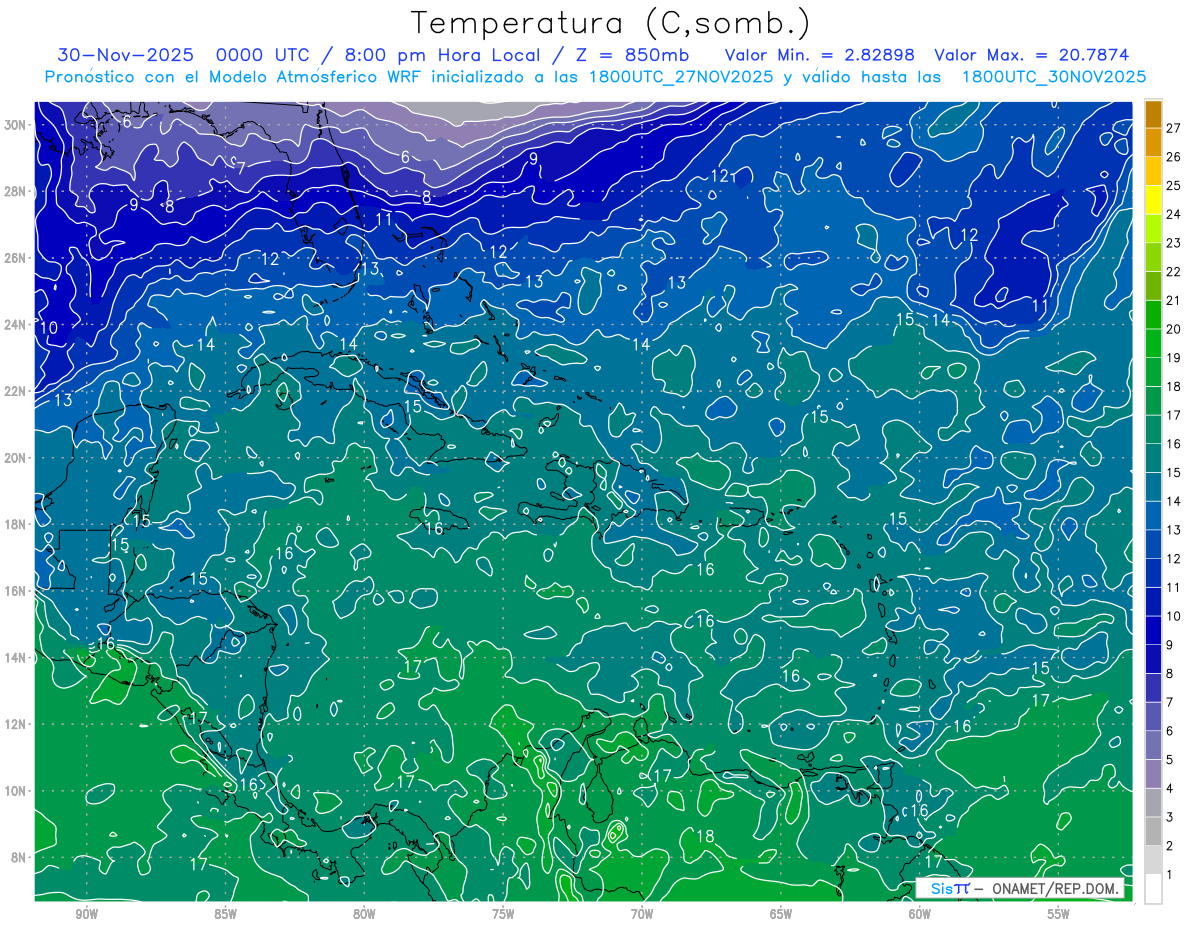This screenshot has width=1200, height=927.
Task: Click the '18' contour label on map
Action: pyautogui.click(x=705, y=836)
